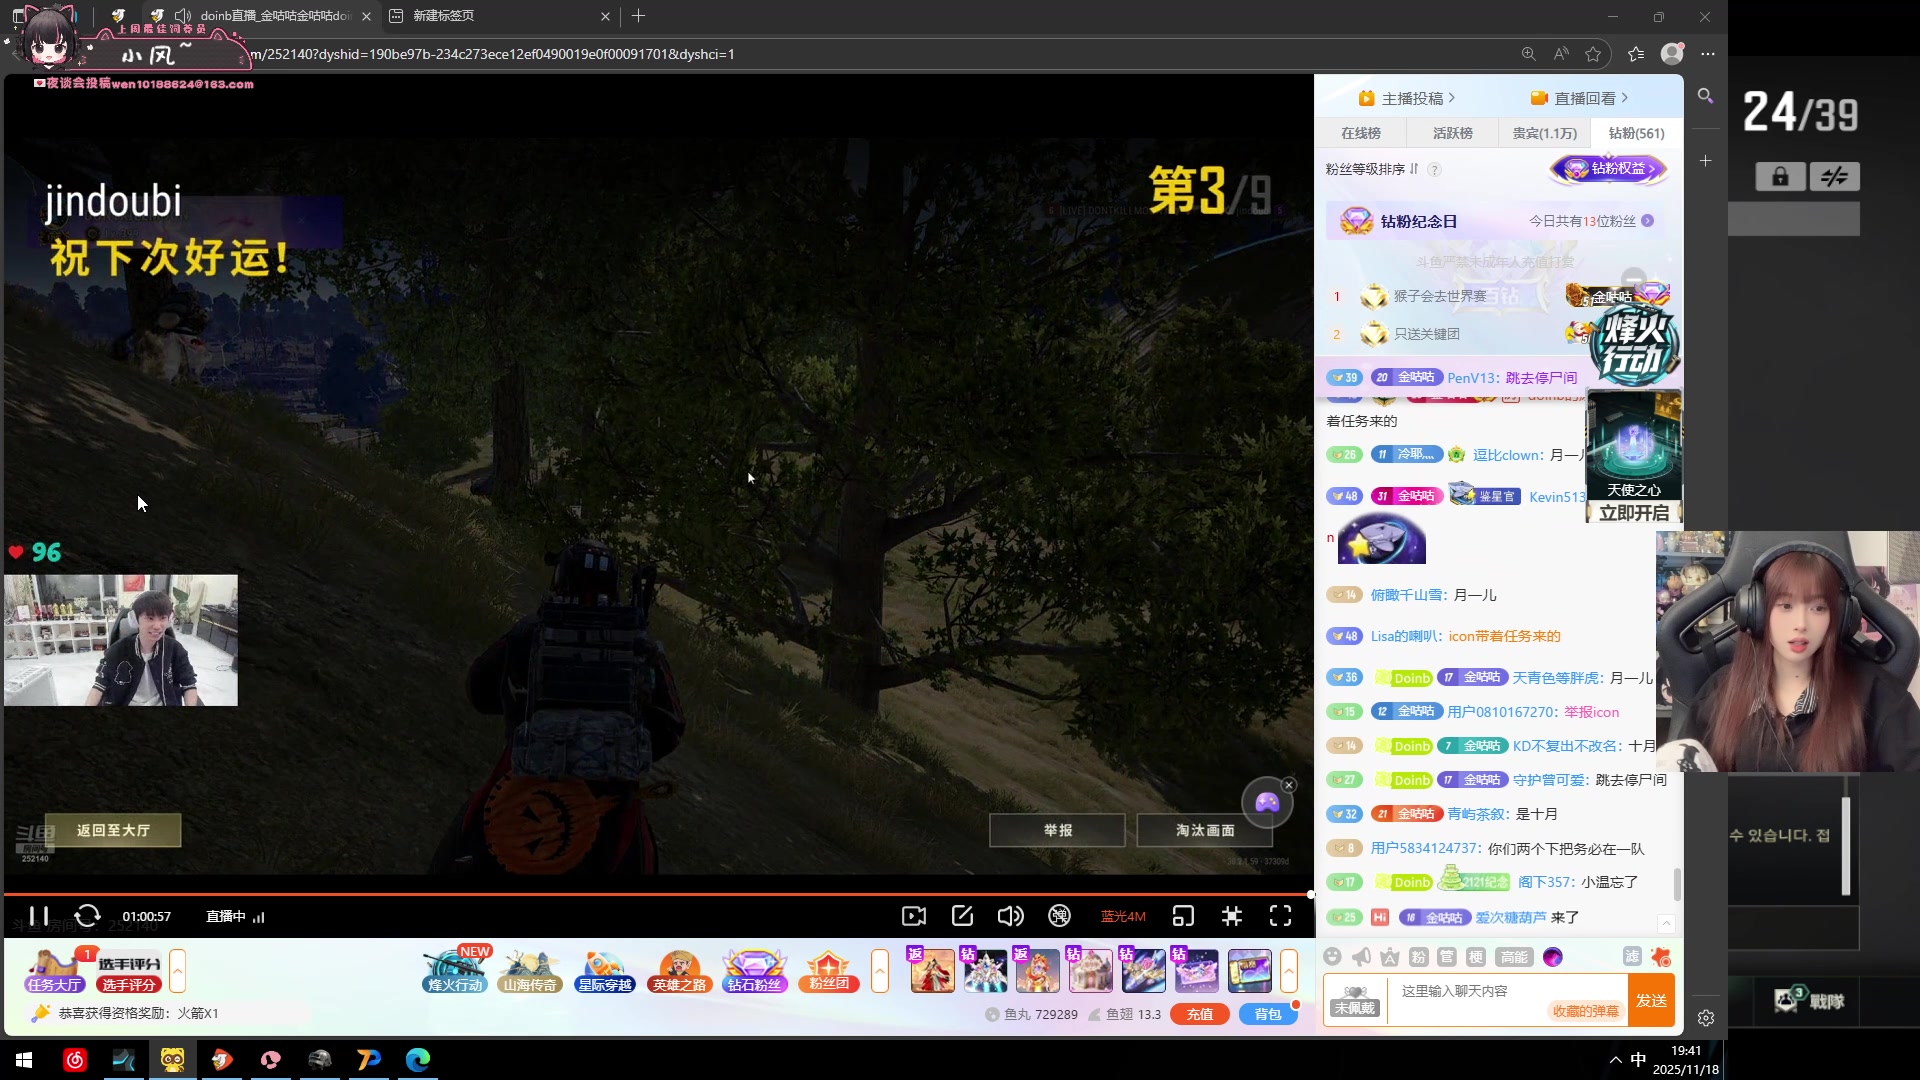This screenshot has height=1080, width=1920.
Task: Open the video recording clip icon
Action: (913, 916)
